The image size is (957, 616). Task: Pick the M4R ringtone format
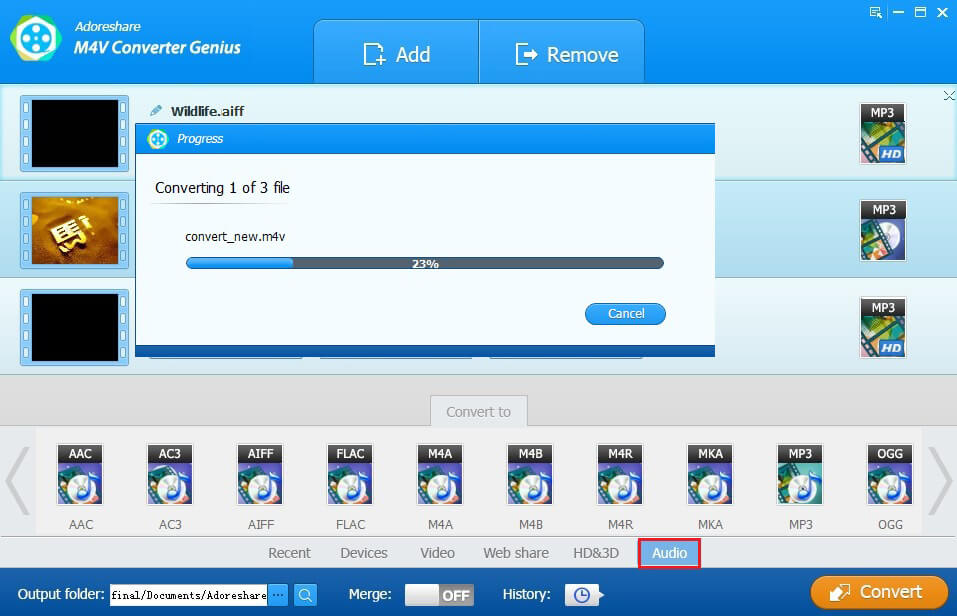coord(620,474)
